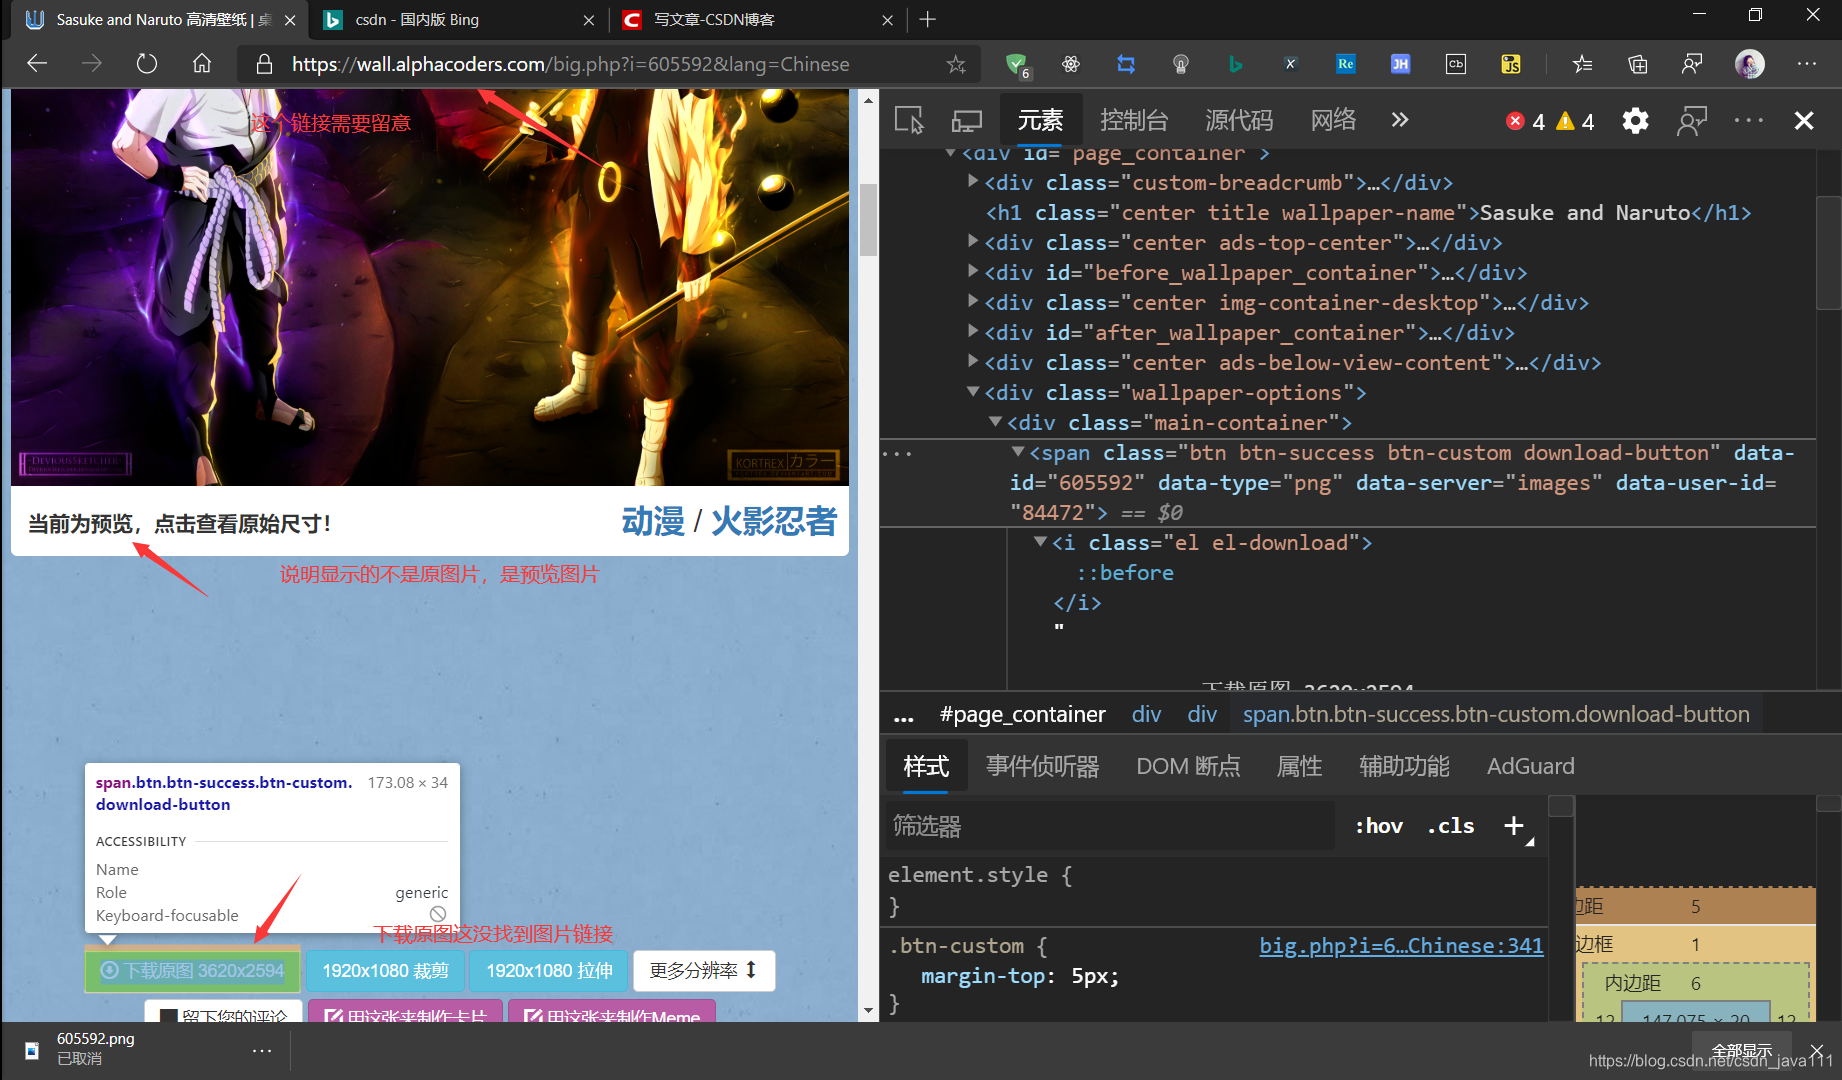Select the span.btn download-button breadcrumb
The image size is (1842, 1080).
tap(1496, 714)
